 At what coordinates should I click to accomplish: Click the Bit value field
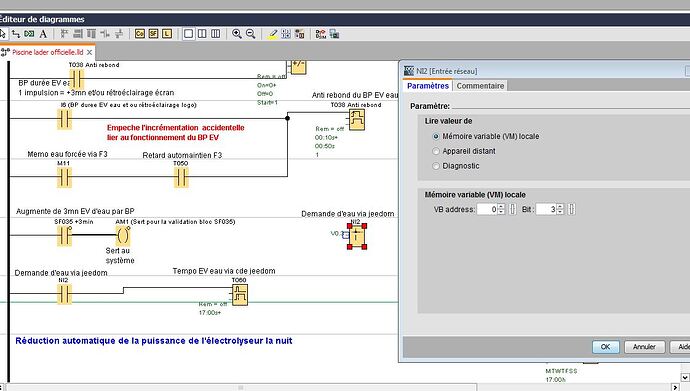546,209
